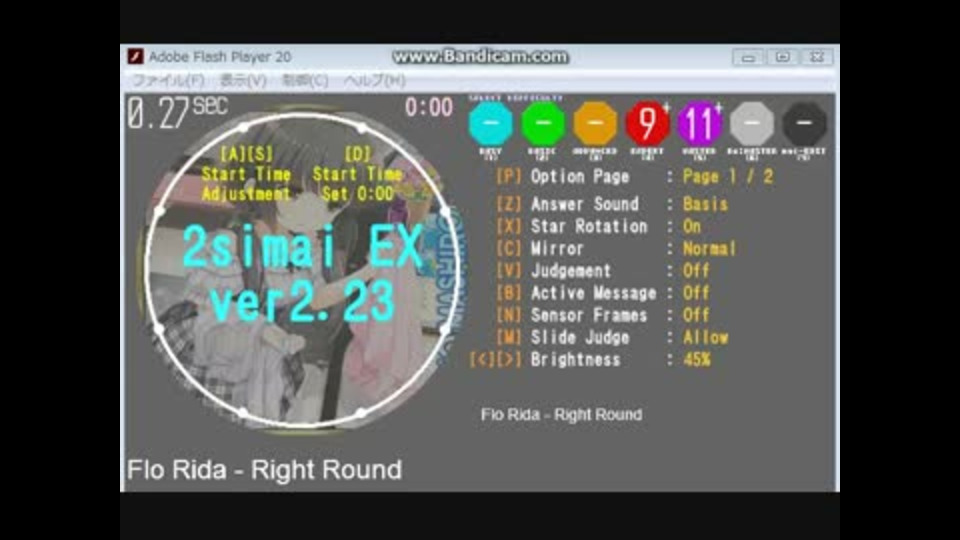Open the 制御(C) menu
The image size is (960, 540).
305,80
